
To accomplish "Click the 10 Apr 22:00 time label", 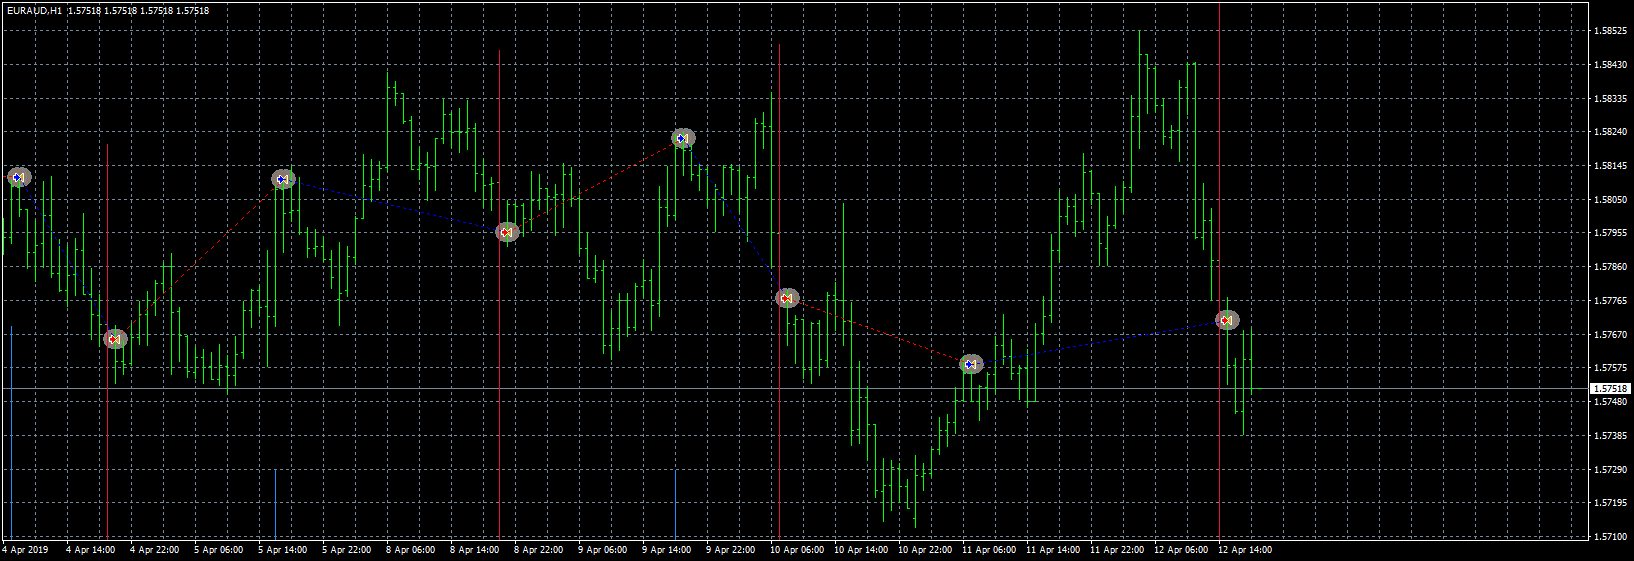I will (925, 550).
